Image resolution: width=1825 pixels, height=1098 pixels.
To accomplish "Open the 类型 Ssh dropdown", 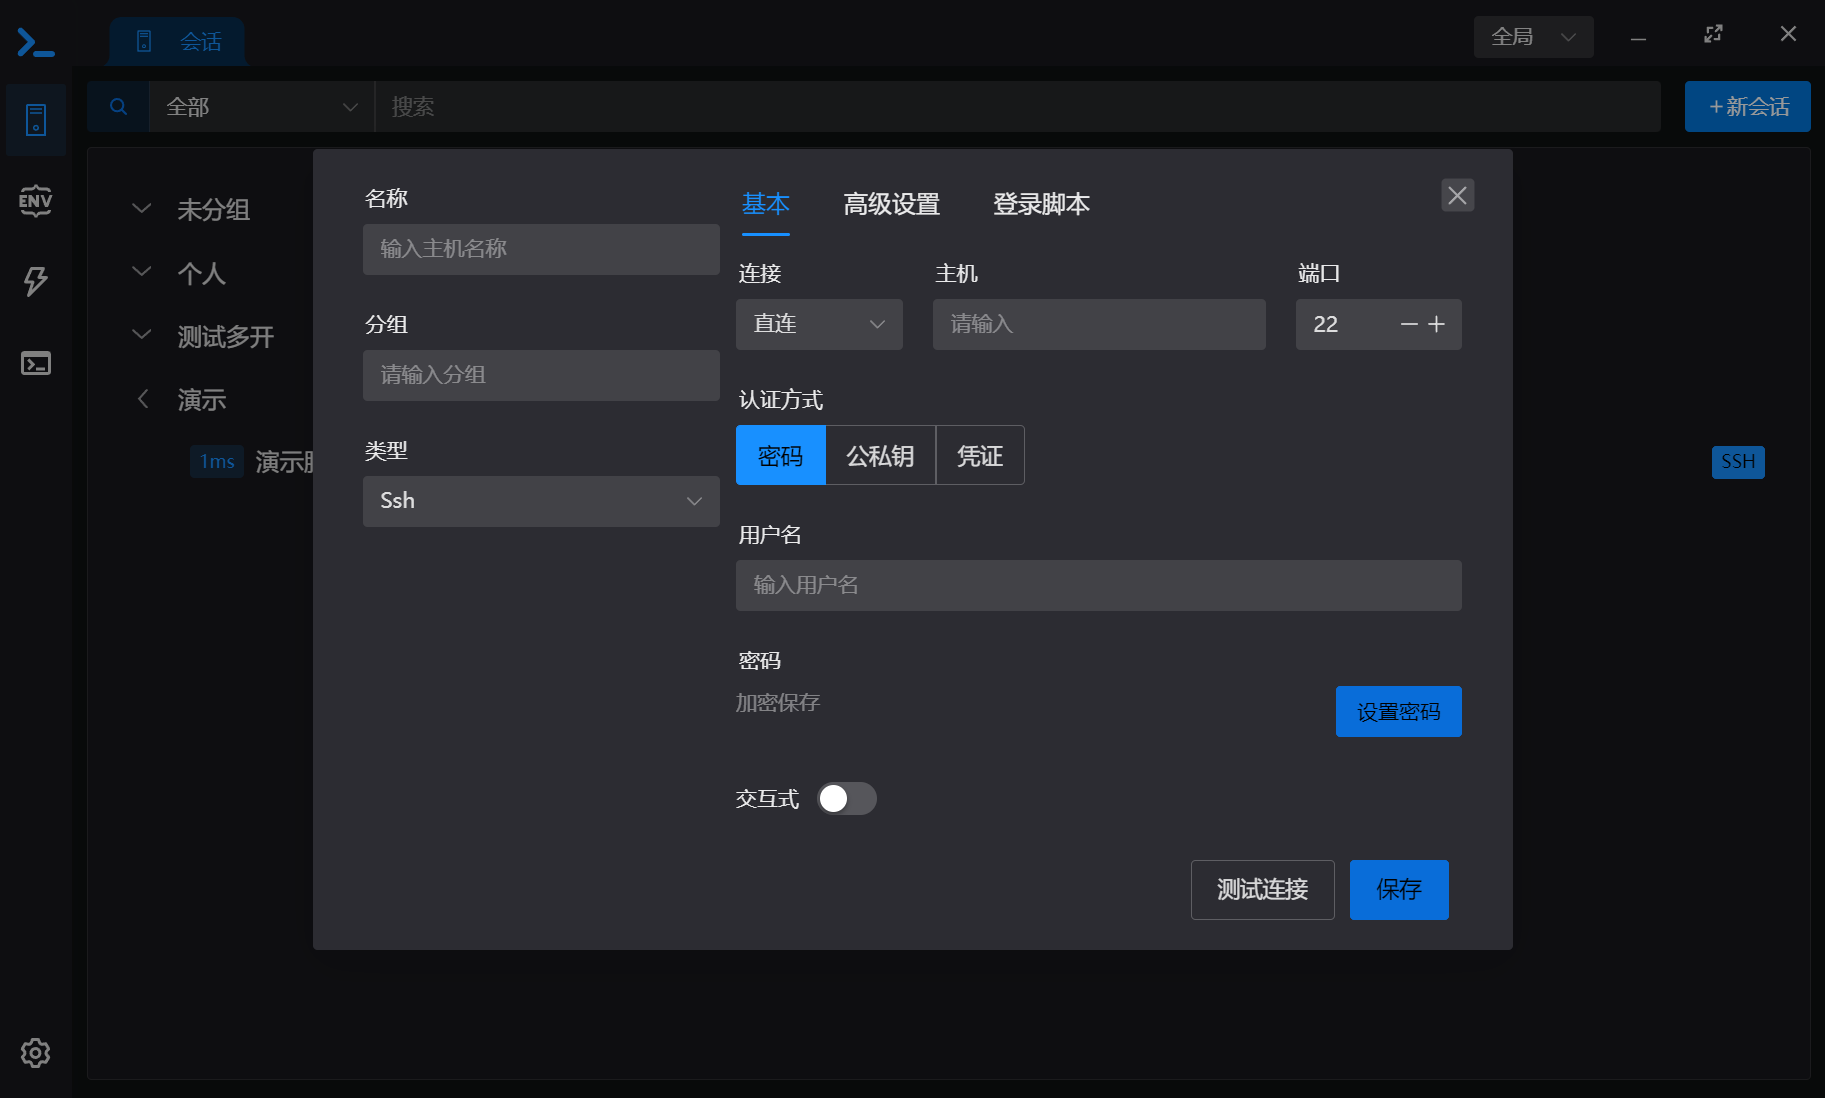I will pyautogui.click(x=541, y=501).
